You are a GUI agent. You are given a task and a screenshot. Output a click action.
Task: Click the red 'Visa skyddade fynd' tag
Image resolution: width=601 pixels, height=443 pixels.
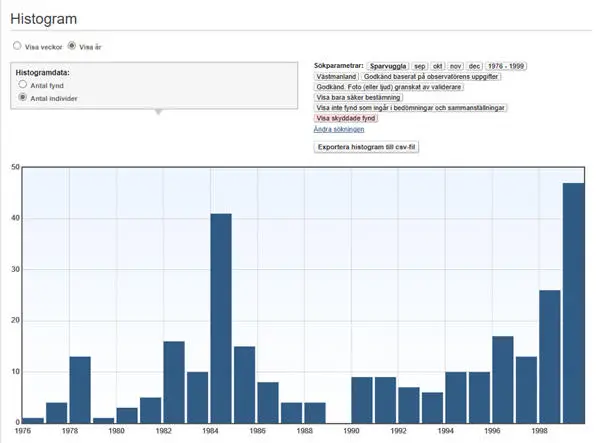pyautogui.click(x=346, y=118)
